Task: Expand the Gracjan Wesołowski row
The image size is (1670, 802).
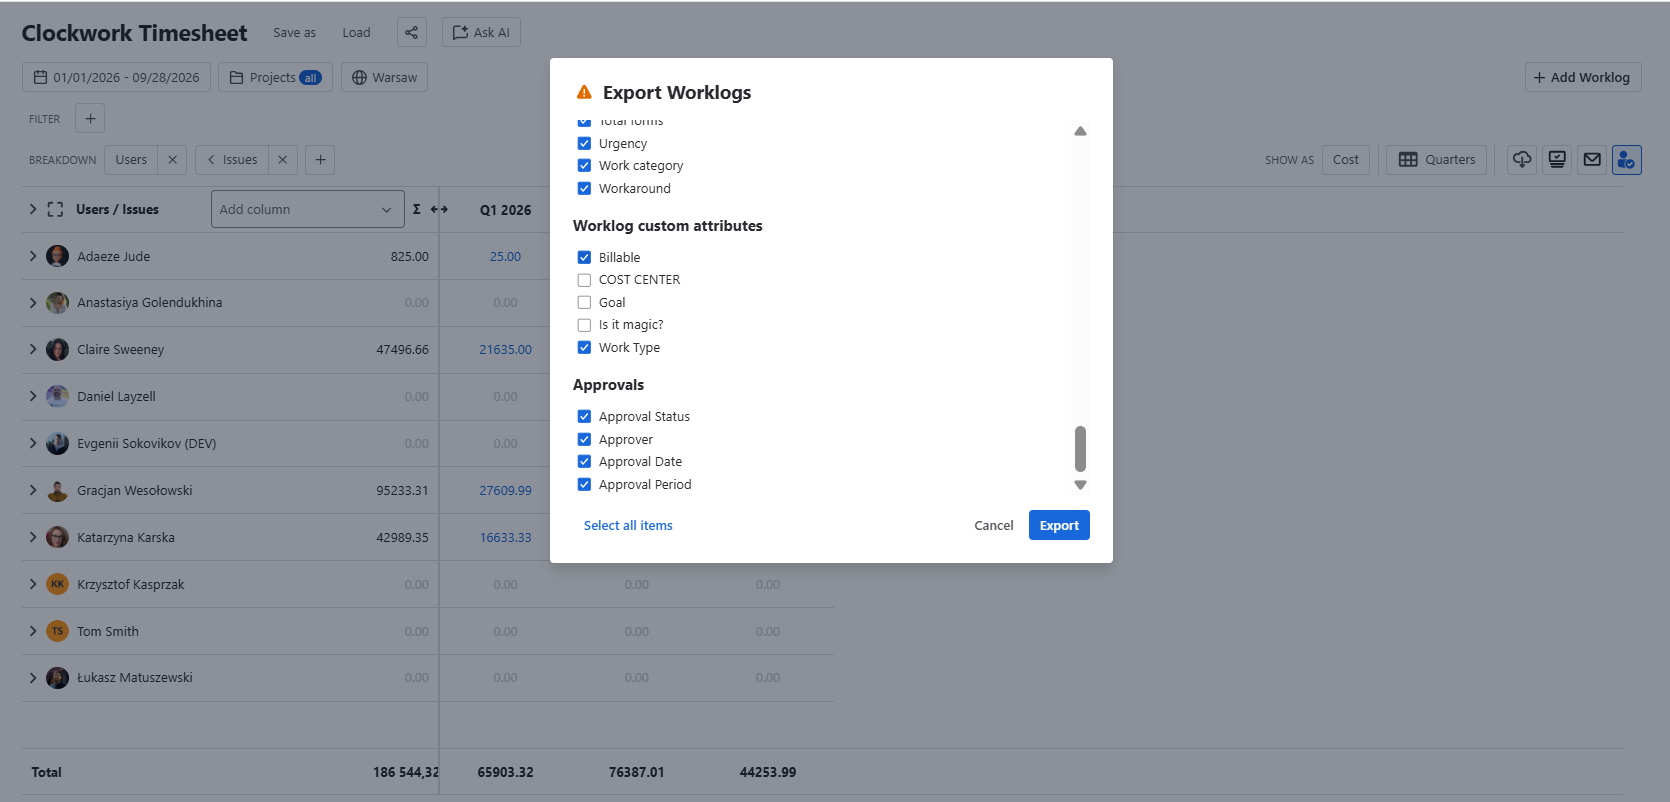Action: [33, 490]
